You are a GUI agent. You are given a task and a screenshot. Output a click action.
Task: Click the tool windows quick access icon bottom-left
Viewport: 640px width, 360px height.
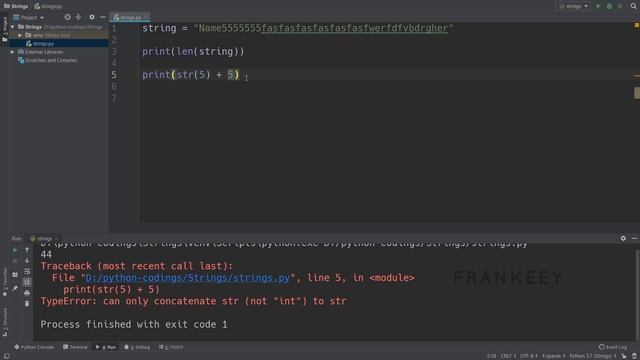coord(7,356)
